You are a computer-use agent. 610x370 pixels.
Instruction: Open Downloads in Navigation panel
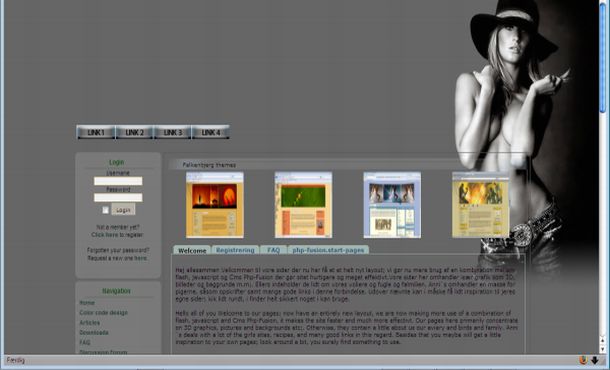pos(94,333)
